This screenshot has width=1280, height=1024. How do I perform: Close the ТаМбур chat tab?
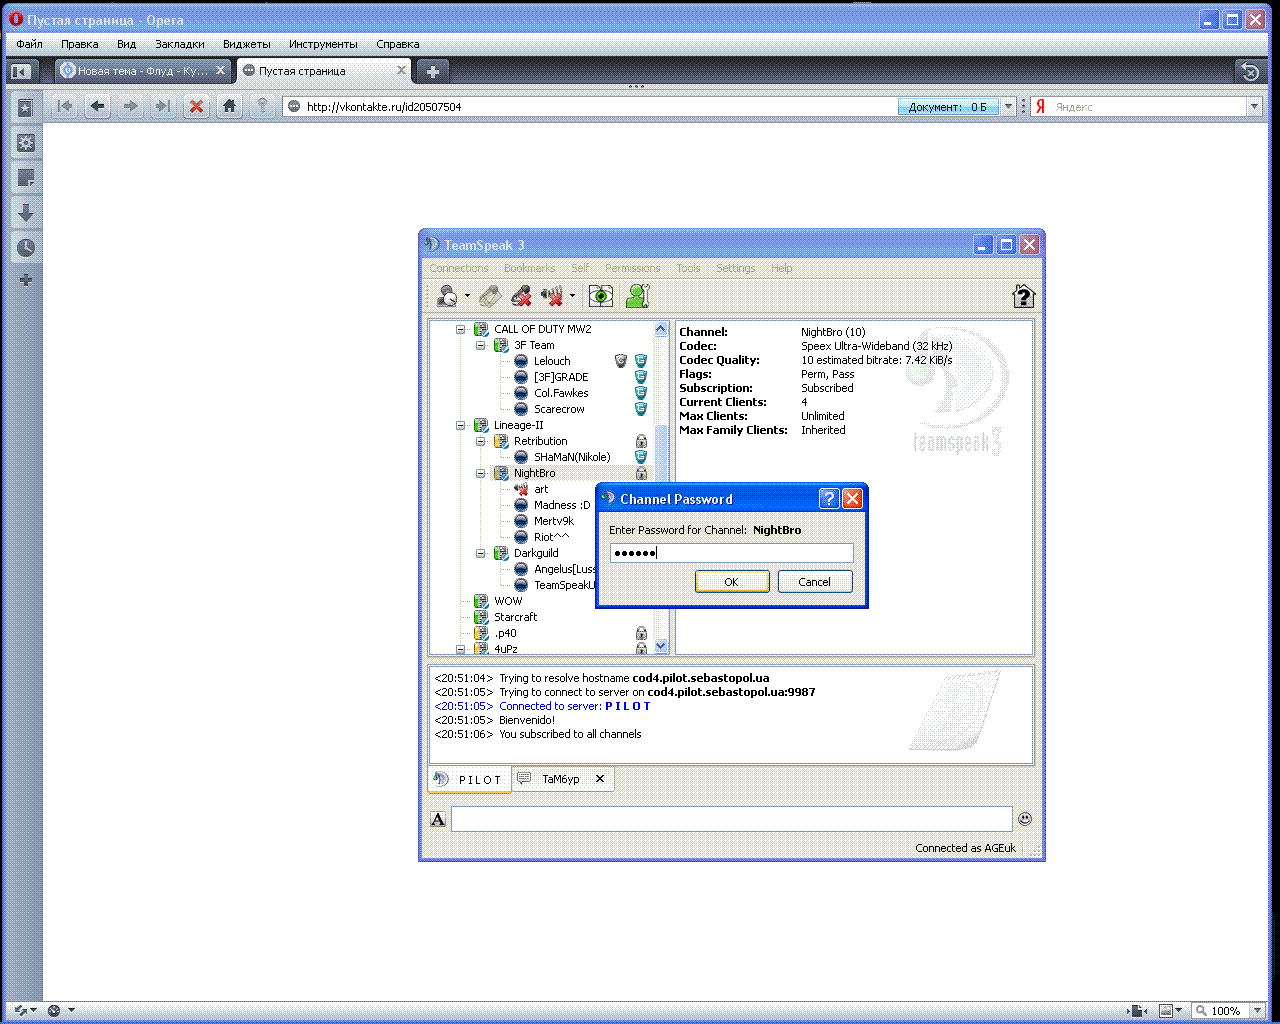[x=600, y=779]
